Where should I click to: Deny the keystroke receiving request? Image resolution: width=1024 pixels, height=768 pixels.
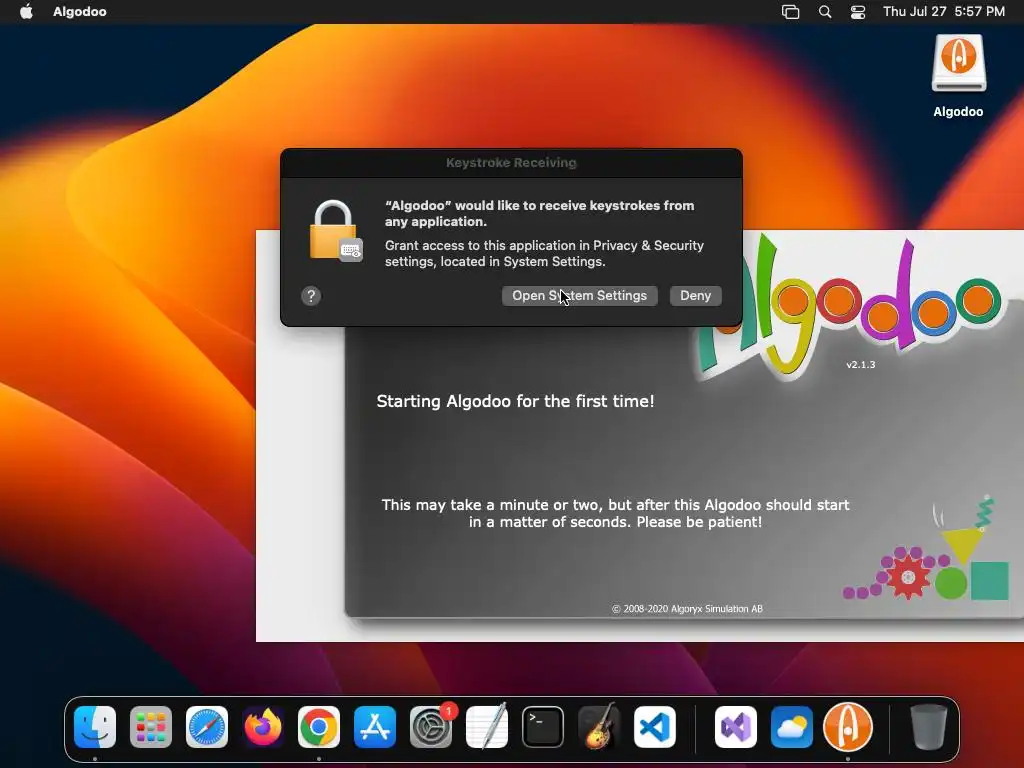[x=696, y=296]
